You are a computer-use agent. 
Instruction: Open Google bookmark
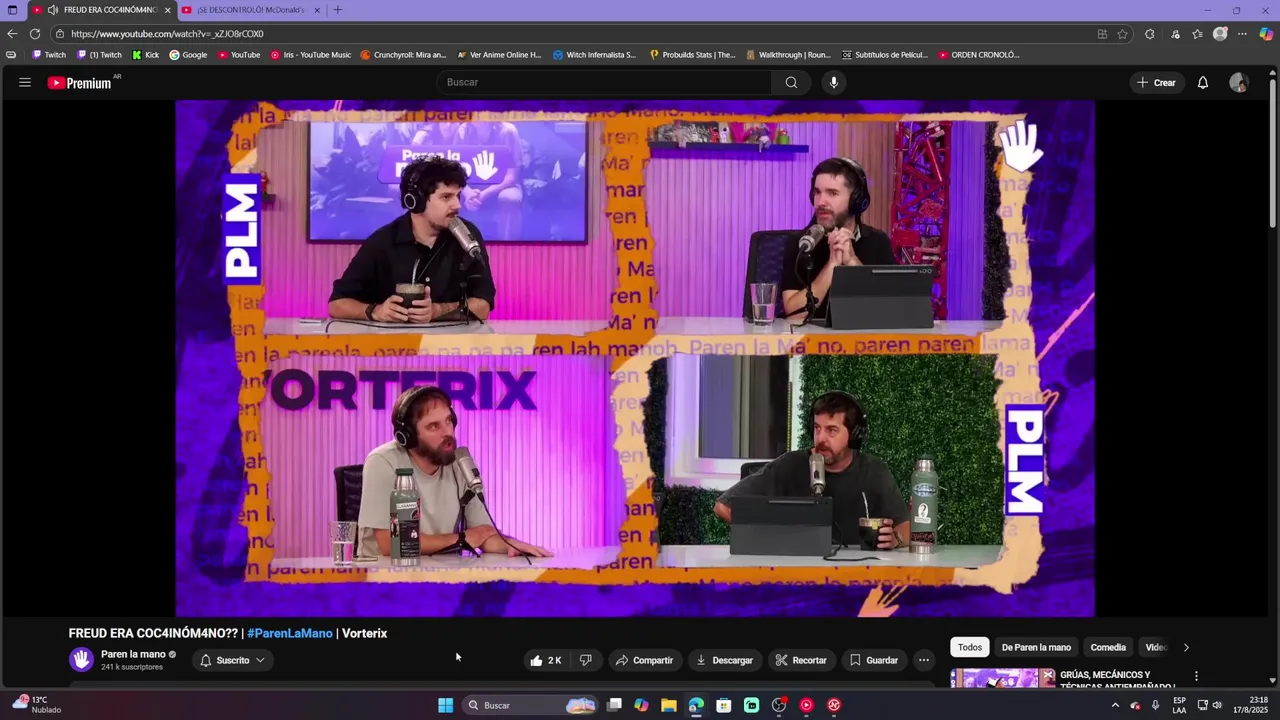coord(188,55)
